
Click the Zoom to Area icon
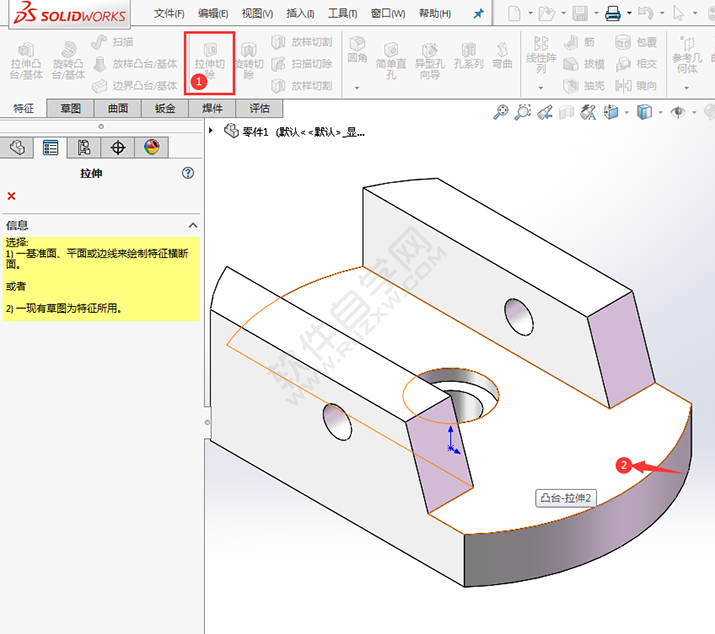coord(523,112)
